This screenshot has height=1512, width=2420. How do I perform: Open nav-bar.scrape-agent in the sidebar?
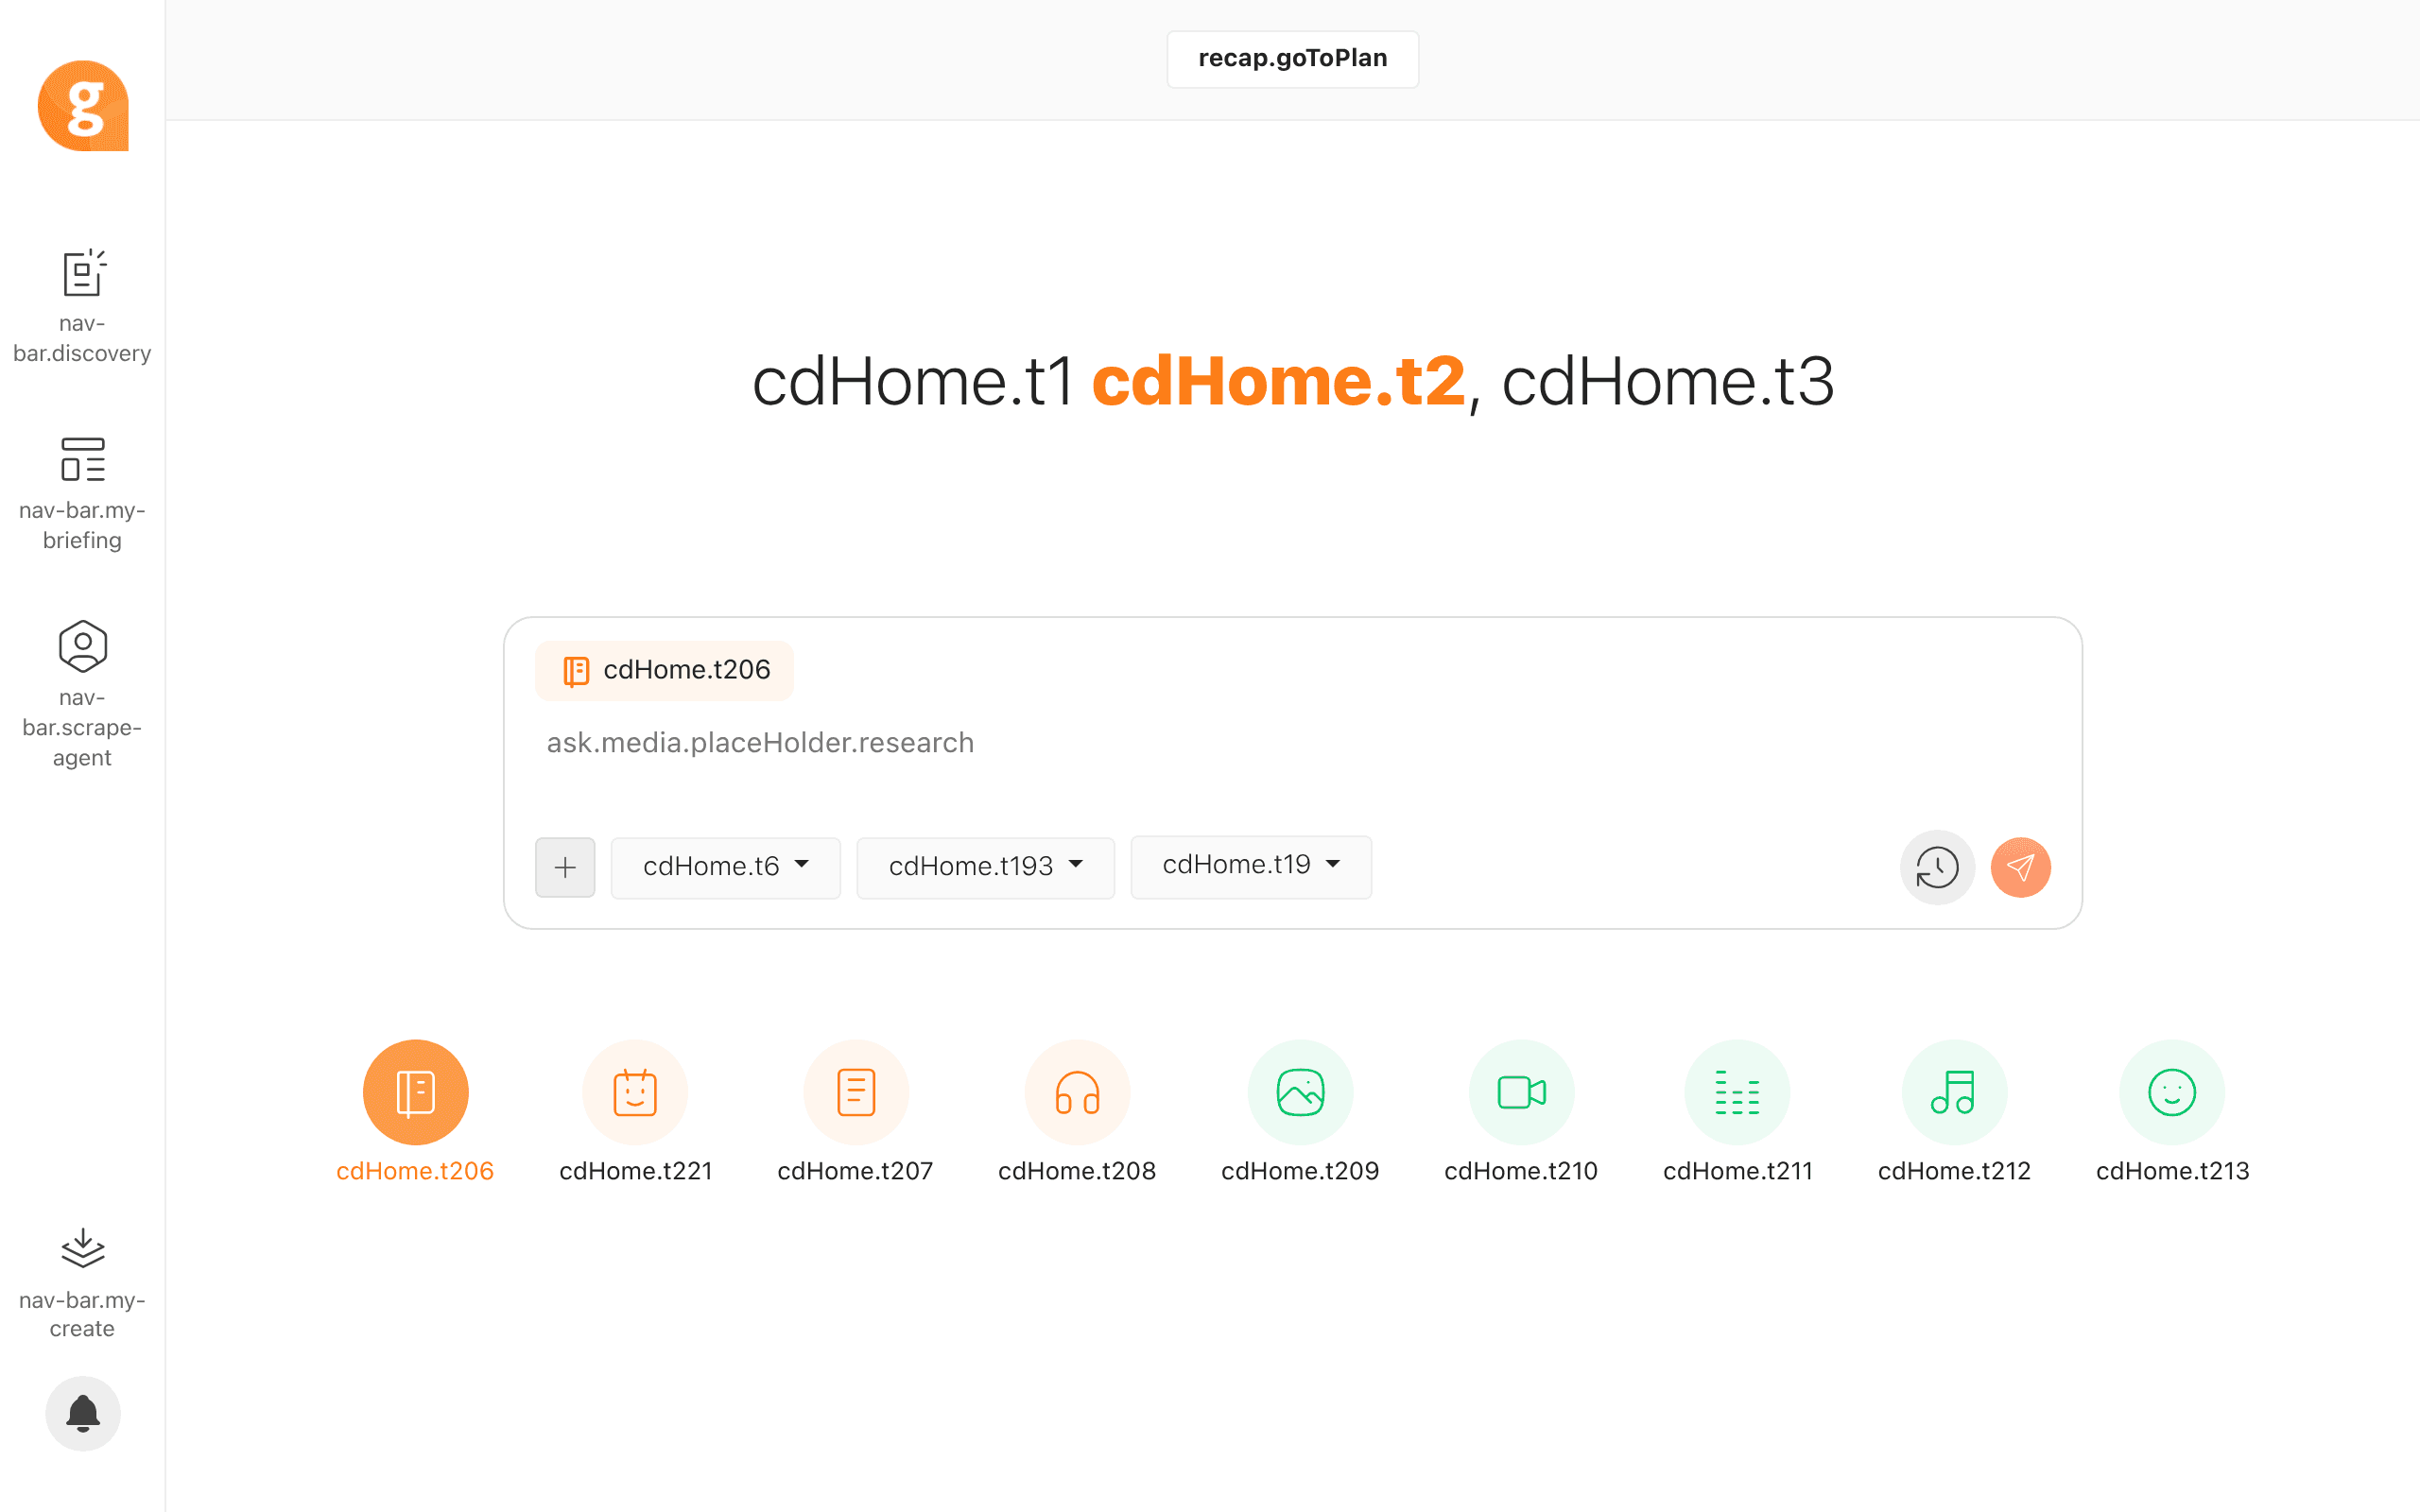pyautogui.click(x=82, y=694)
